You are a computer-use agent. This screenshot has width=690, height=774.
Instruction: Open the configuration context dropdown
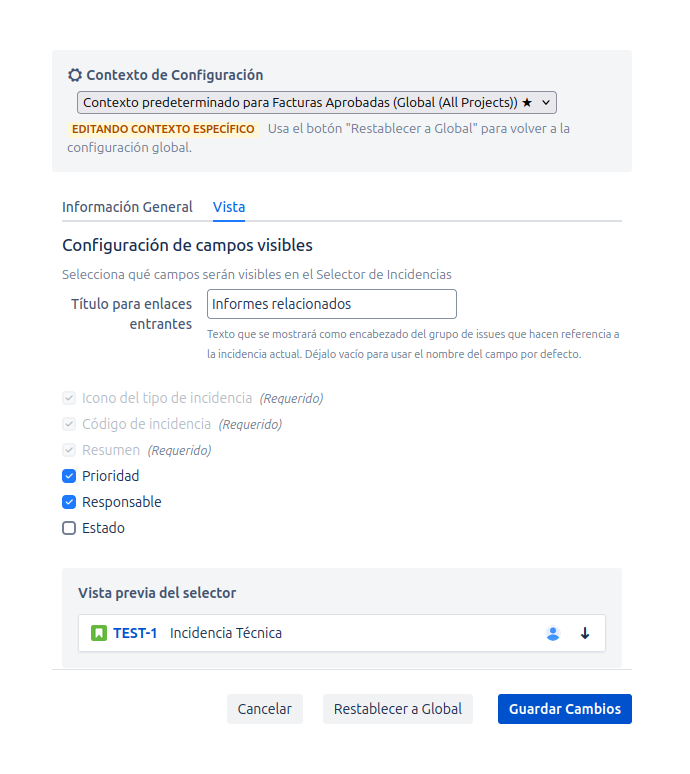coord(316,102)
